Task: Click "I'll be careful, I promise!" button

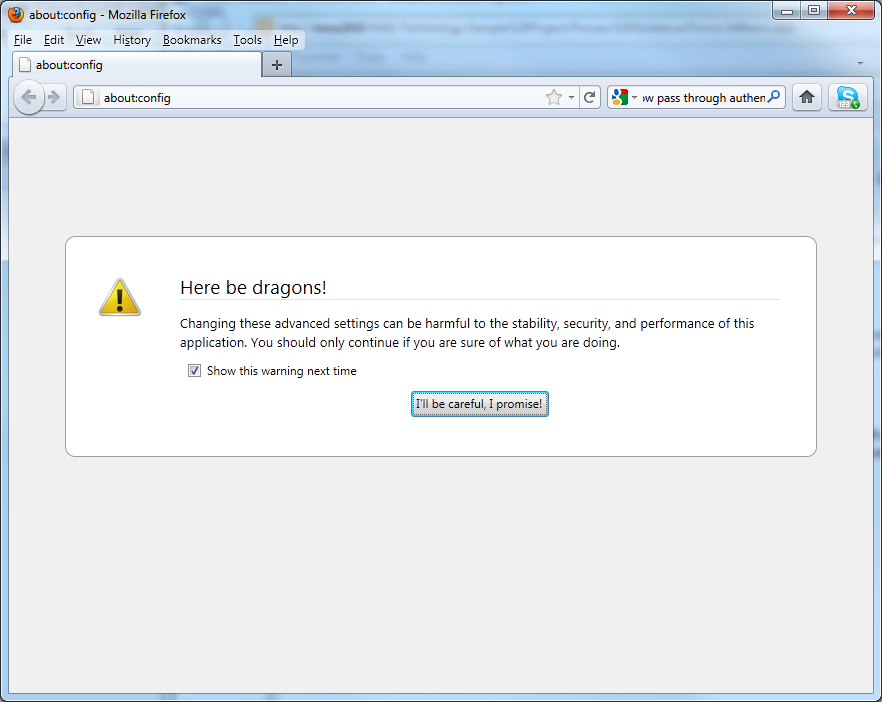Action: tap(479, 404)
